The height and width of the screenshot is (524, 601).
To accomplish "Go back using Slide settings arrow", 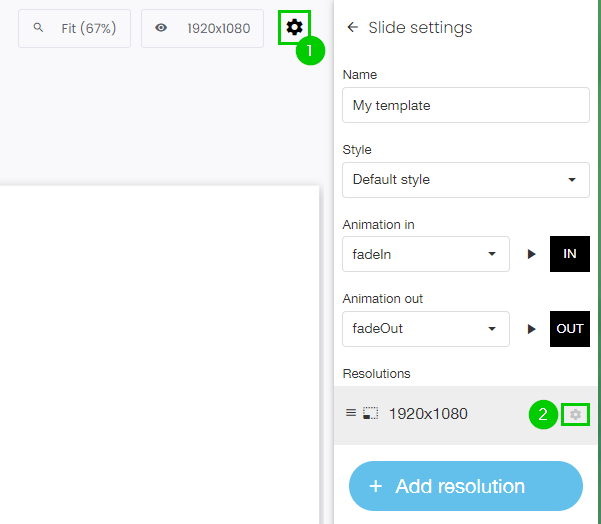I will (352, 27).
